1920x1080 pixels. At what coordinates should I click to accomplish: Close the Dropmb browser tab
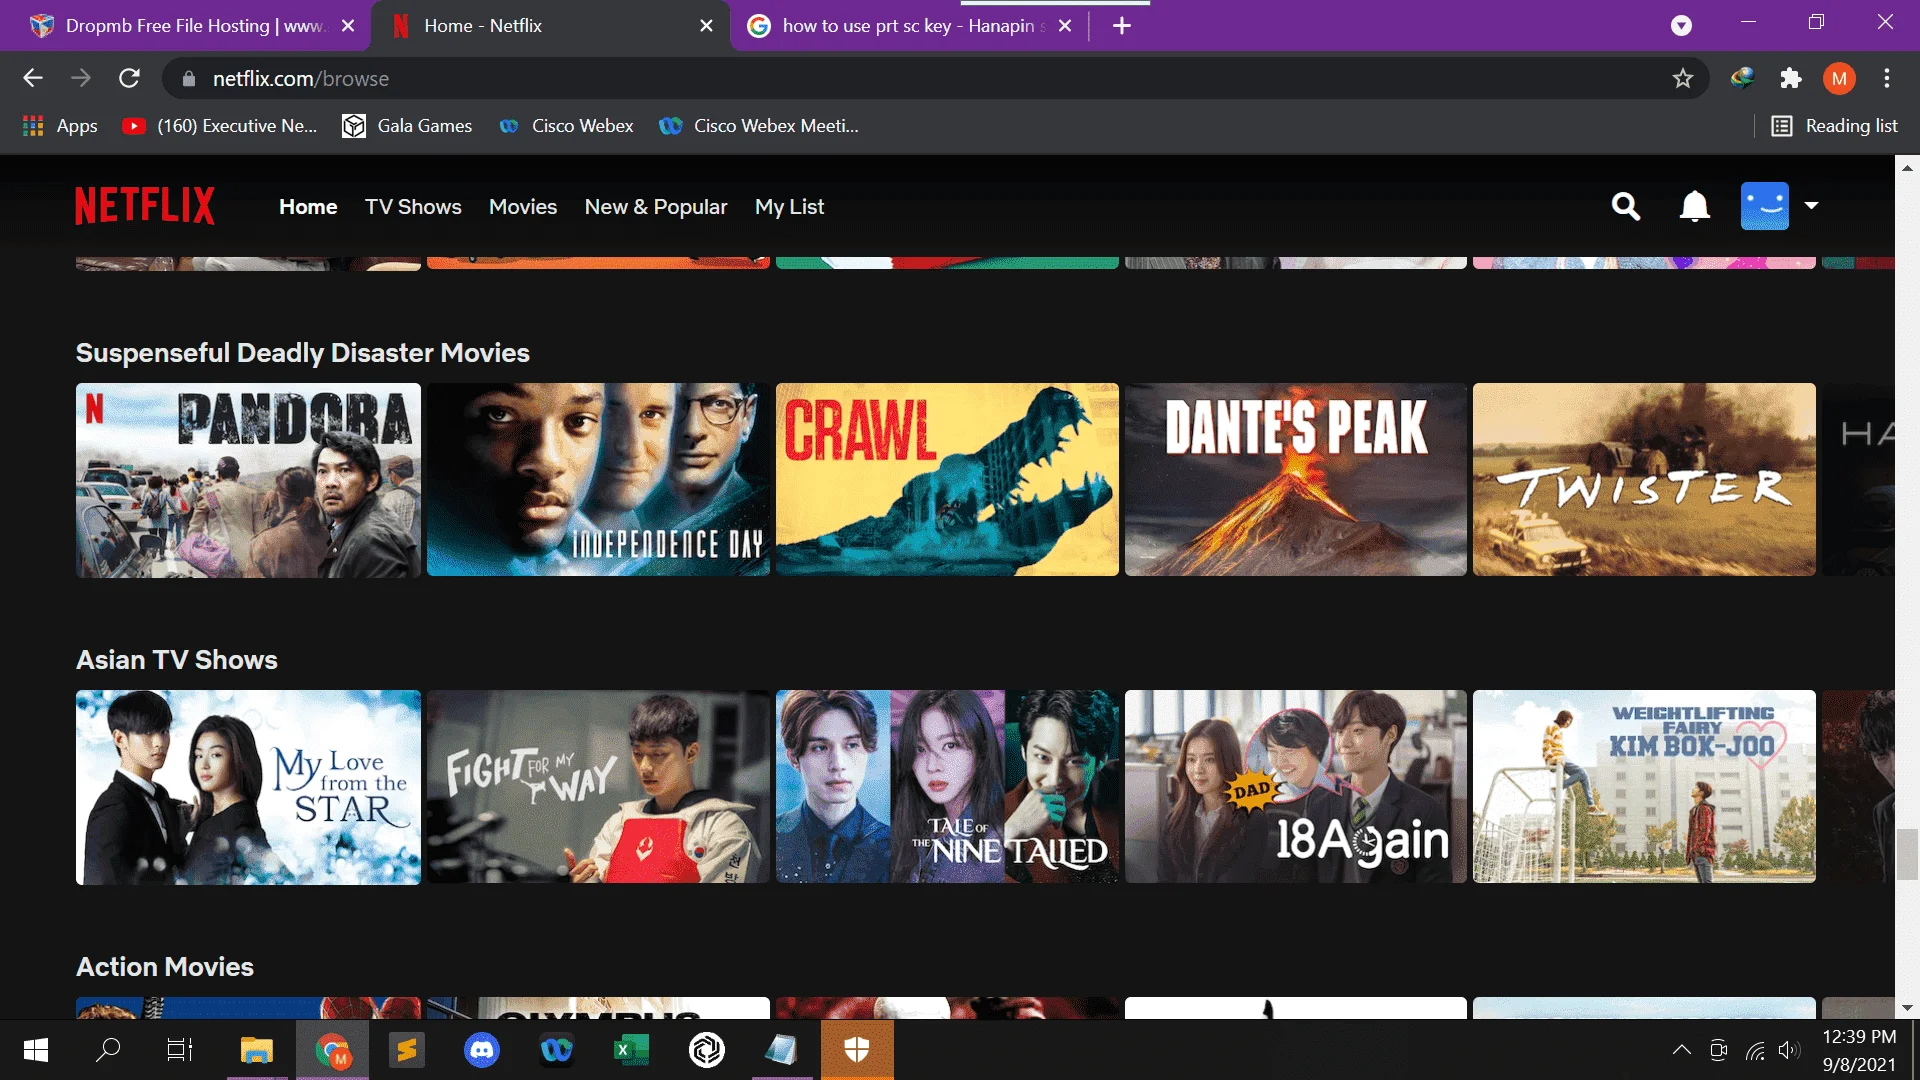(x=348, y=26)
